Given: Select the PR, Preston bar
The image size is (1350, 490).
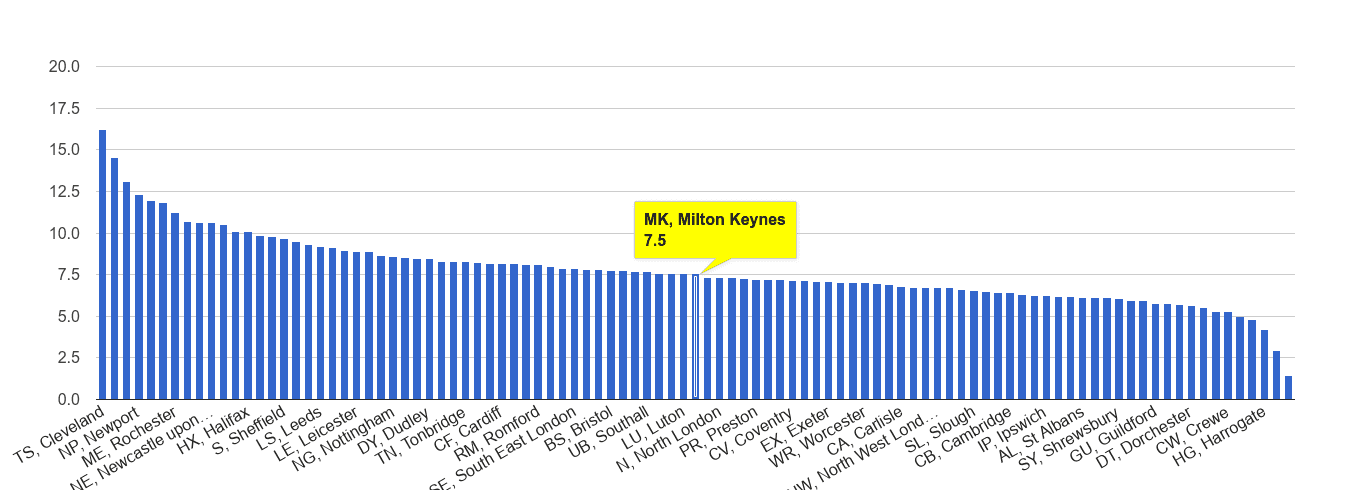Looking at the screenshot, I should (x=756, y=340).
